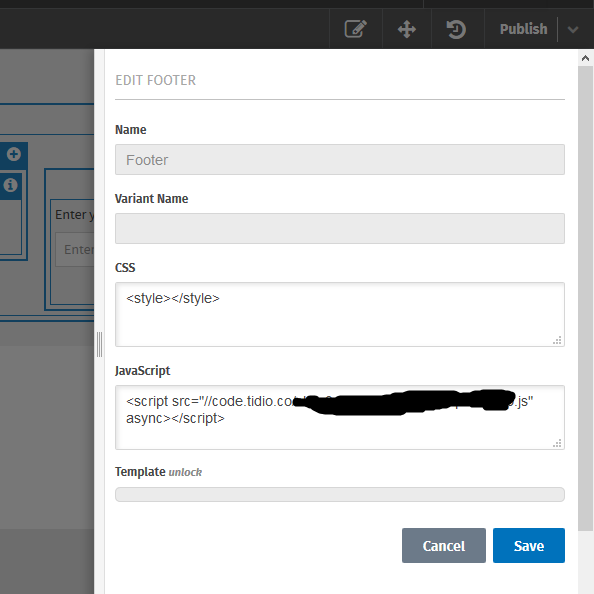Click the Template unlock link
Image resolution: width=594 pixels, height=594 pixels.
(x=185, y=472)
